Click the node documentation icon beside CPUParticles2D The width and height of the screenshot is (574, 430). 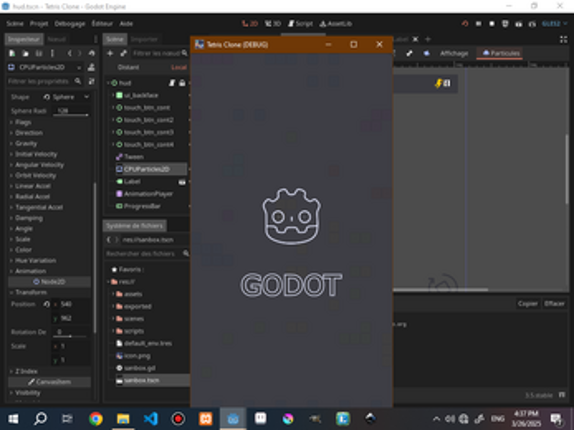pos(91,67)
